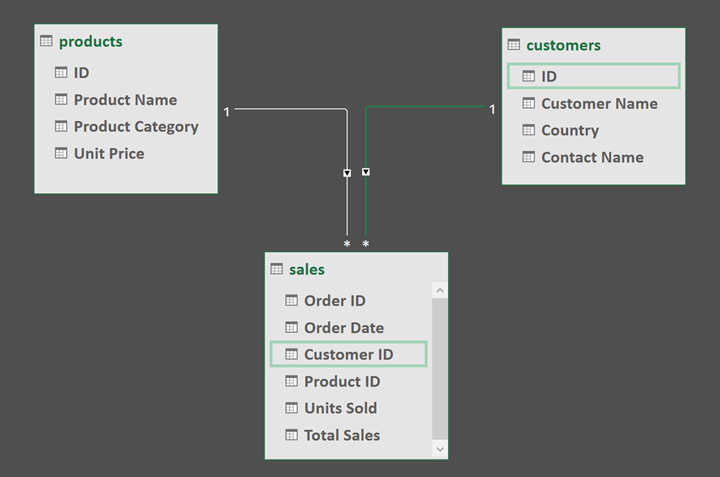Click column icon next to Country
Image resolution: width=720 pixels, height=477 pixels.
528,130
